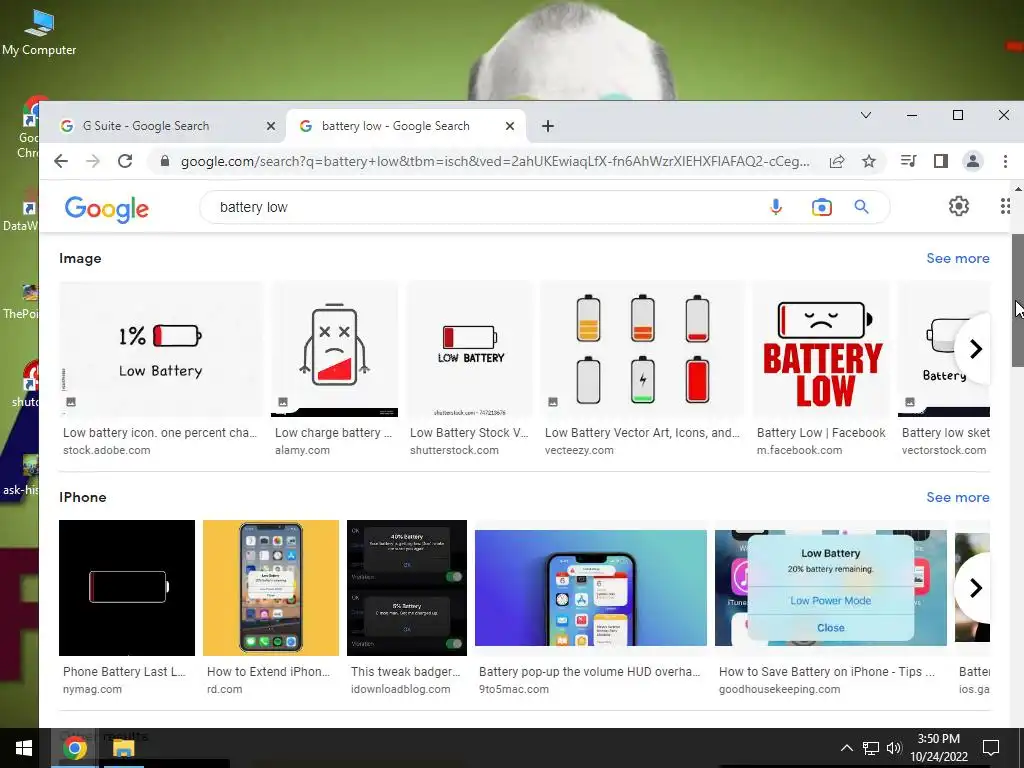Reload the current page
Image resolution: width=1024 pixels, height=768 pixels.
125,161
